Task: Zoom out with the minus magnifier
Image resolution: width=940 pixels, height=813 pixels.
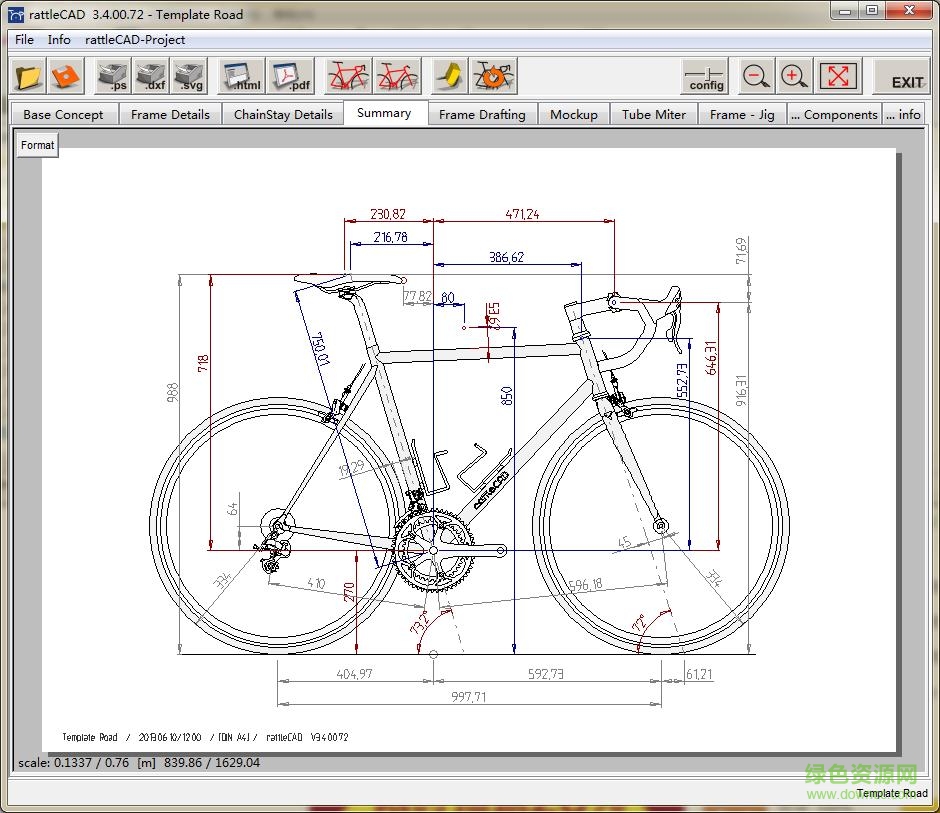Action: (x=757, y=76)
